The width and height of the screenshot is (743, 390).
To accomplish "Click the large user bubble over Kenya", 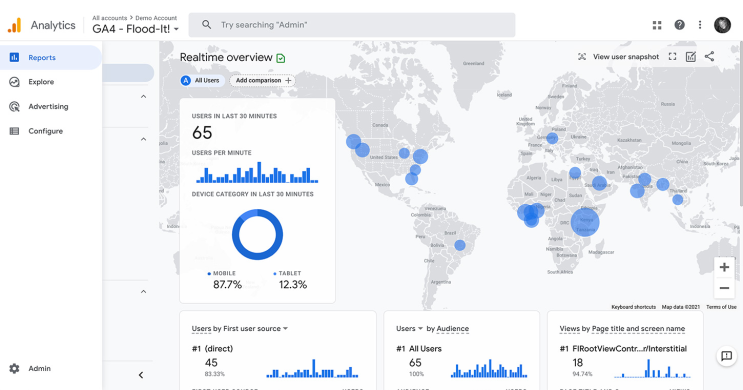I will pos(585,222).
